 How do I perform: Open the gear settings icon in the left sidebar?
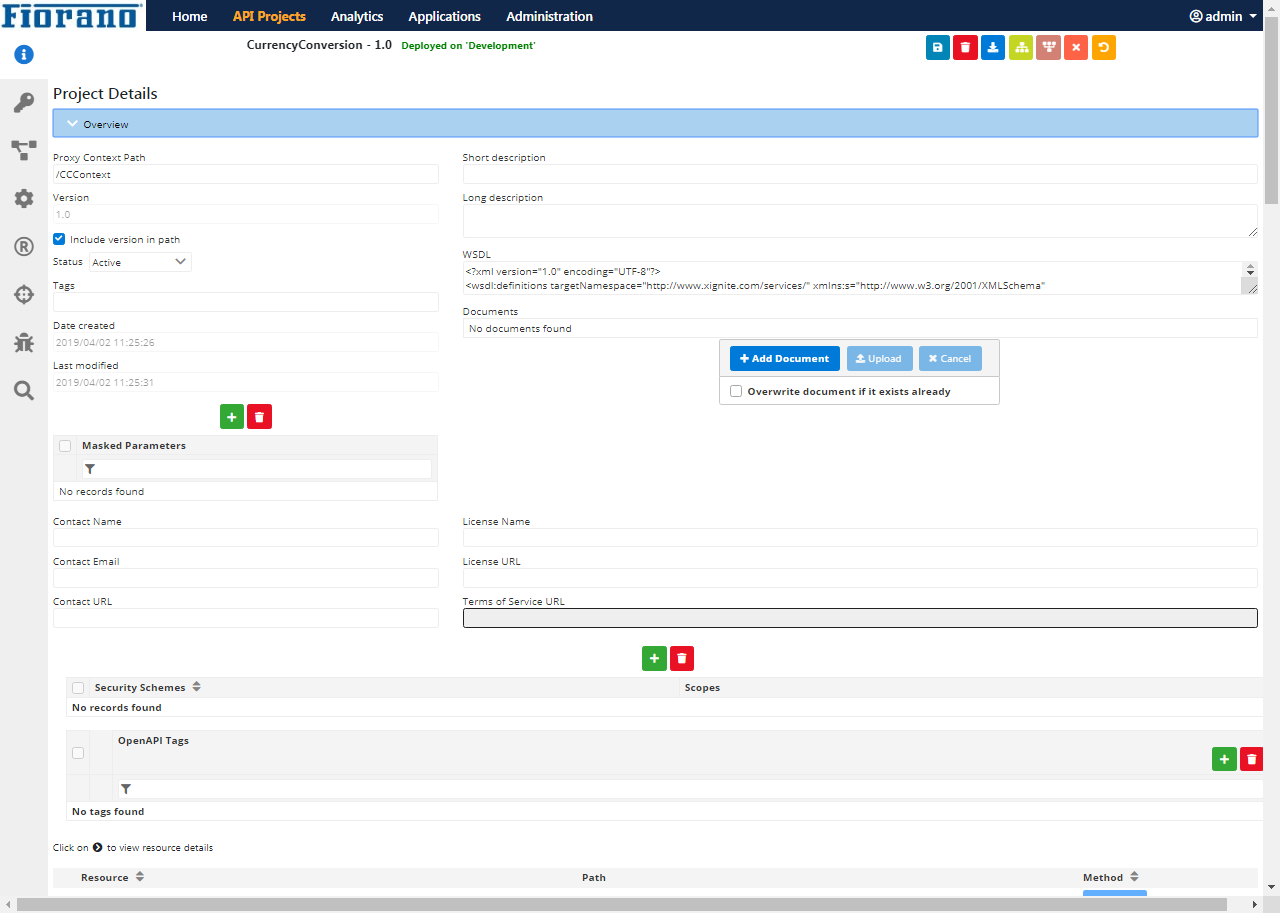(24, 198)
